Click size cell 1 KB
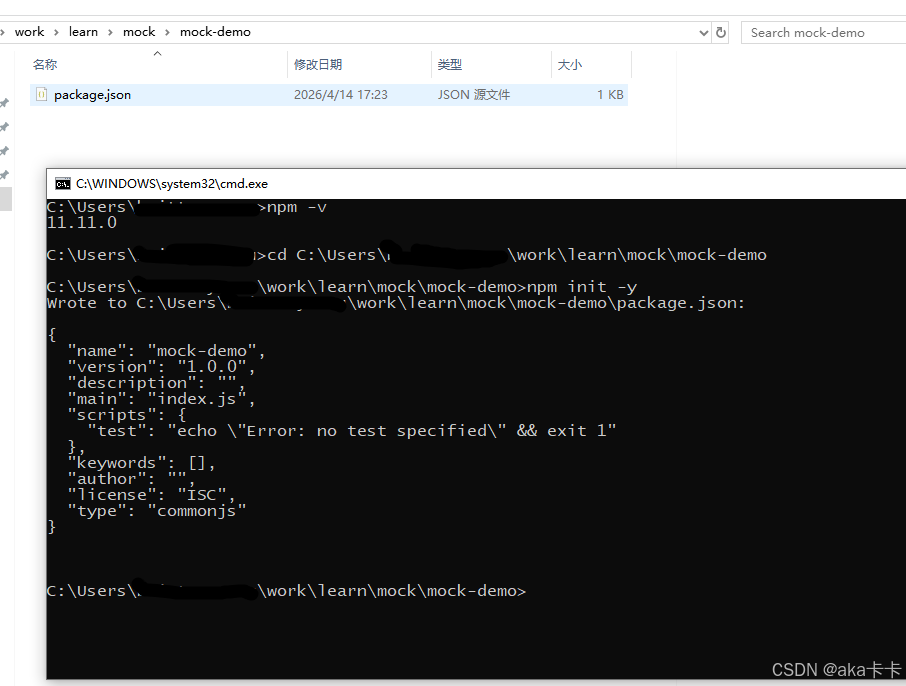The height and width of the screenshot is (686, 906). [610, 95]
